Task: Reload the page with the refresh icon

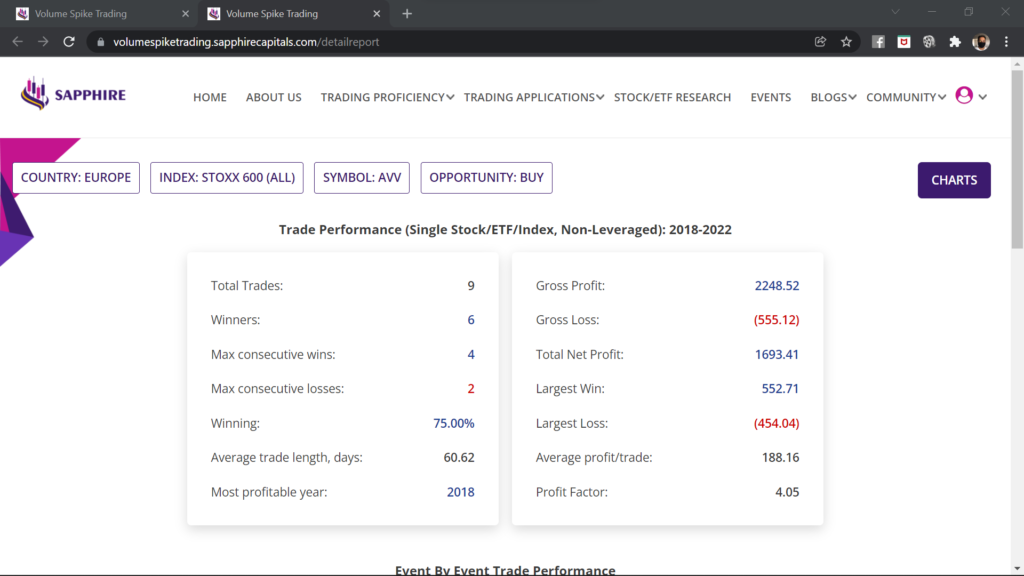Action: (x=69, y=42)
